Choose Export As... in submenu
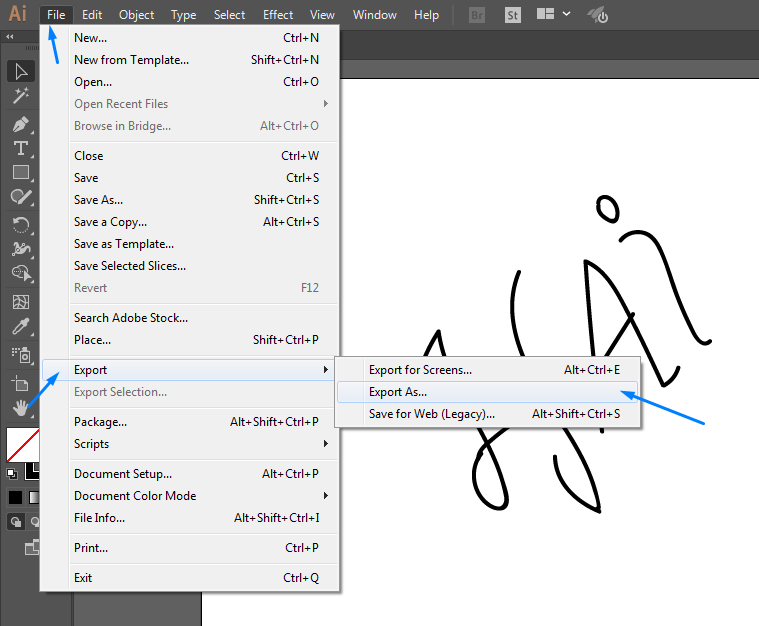This screenshot has height=626, width=759. (487, 392)
